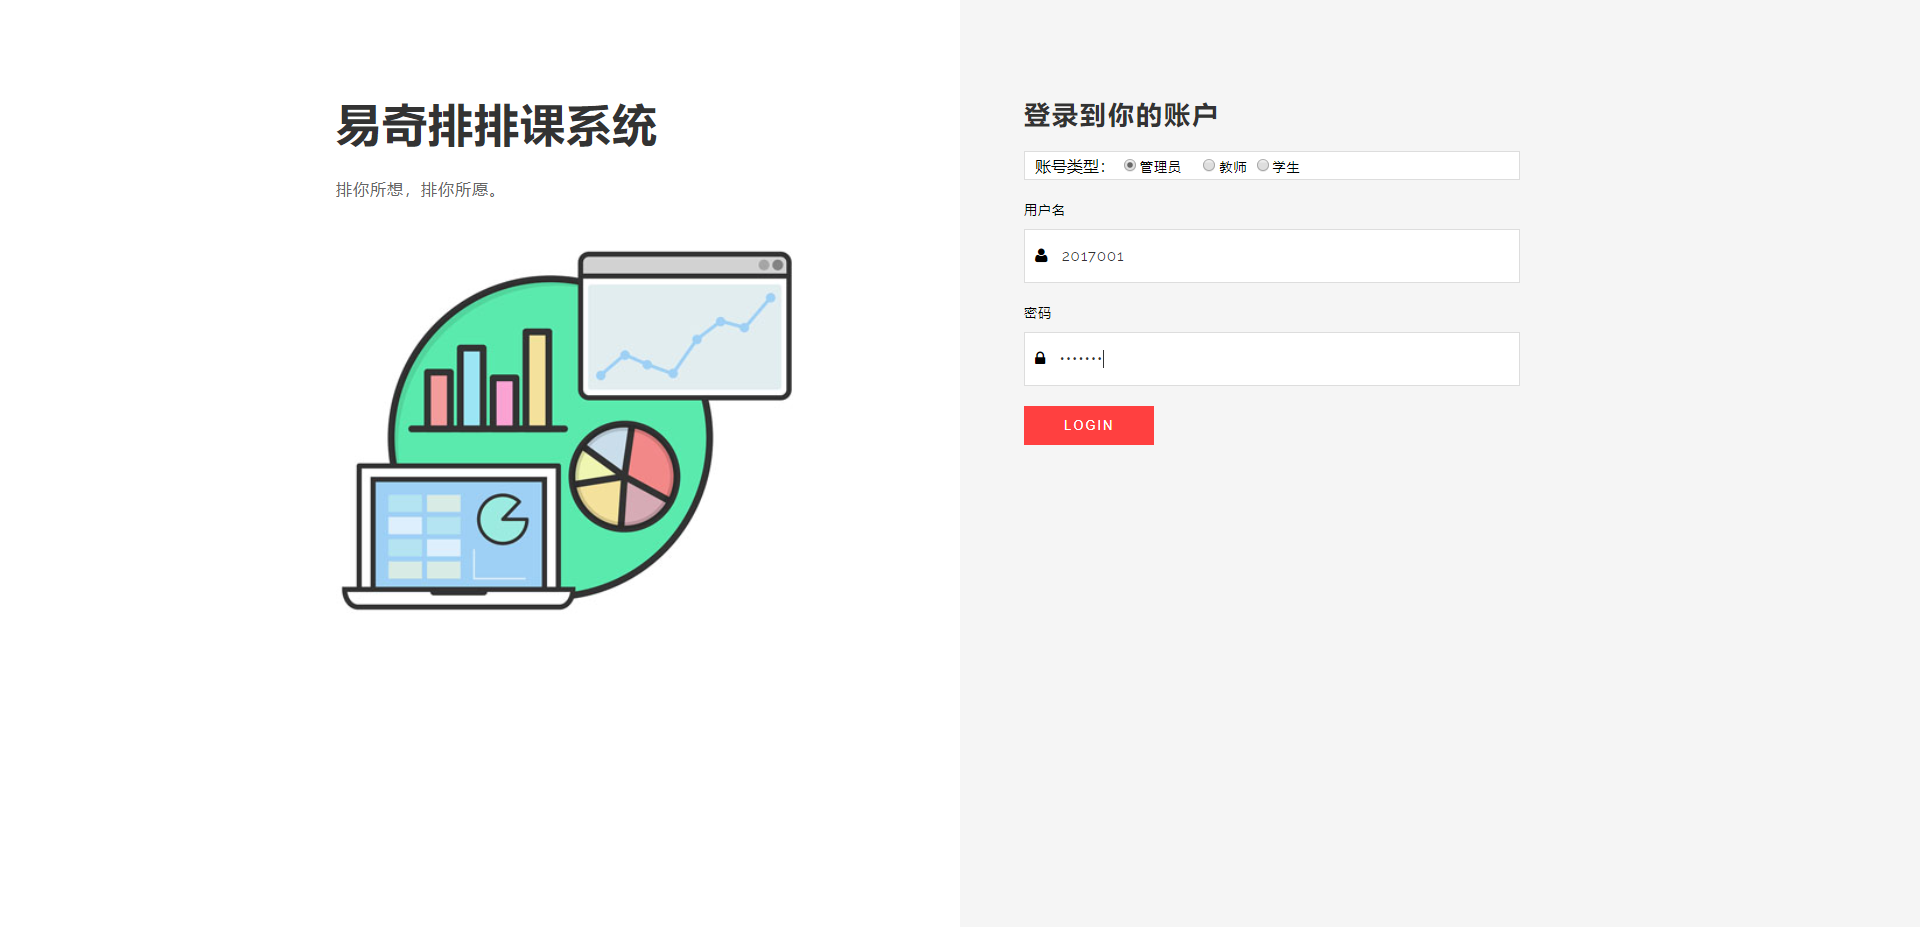Click the 管理员 account type label
This screenshot has width=1920, height=927.
(1160, 167)
